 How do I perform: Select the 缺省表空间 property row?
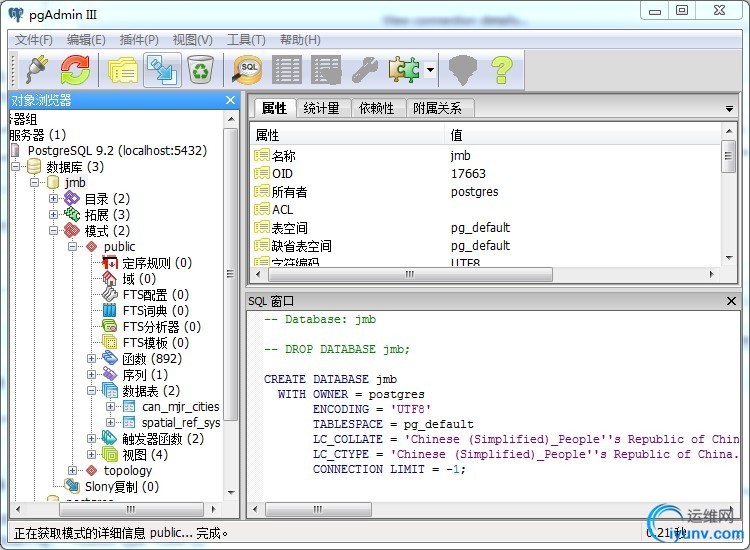point(486,246)
